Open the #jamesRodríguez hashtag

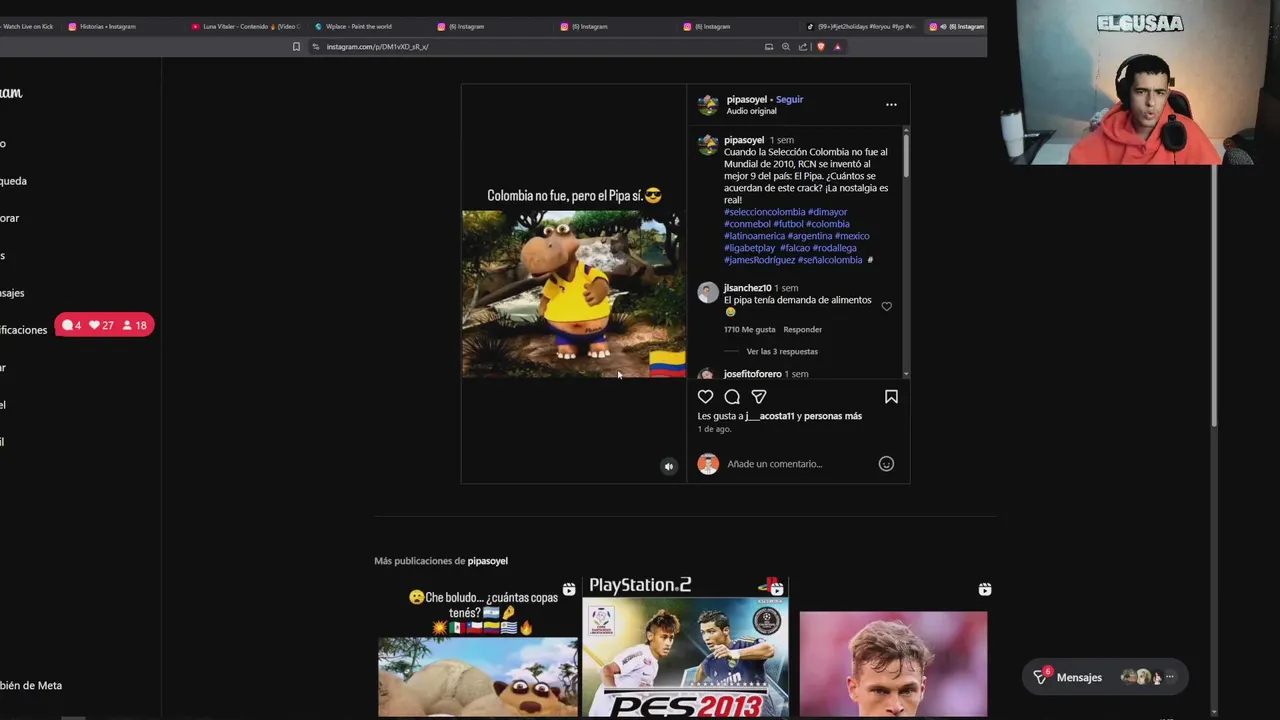[x=759, y=260]
